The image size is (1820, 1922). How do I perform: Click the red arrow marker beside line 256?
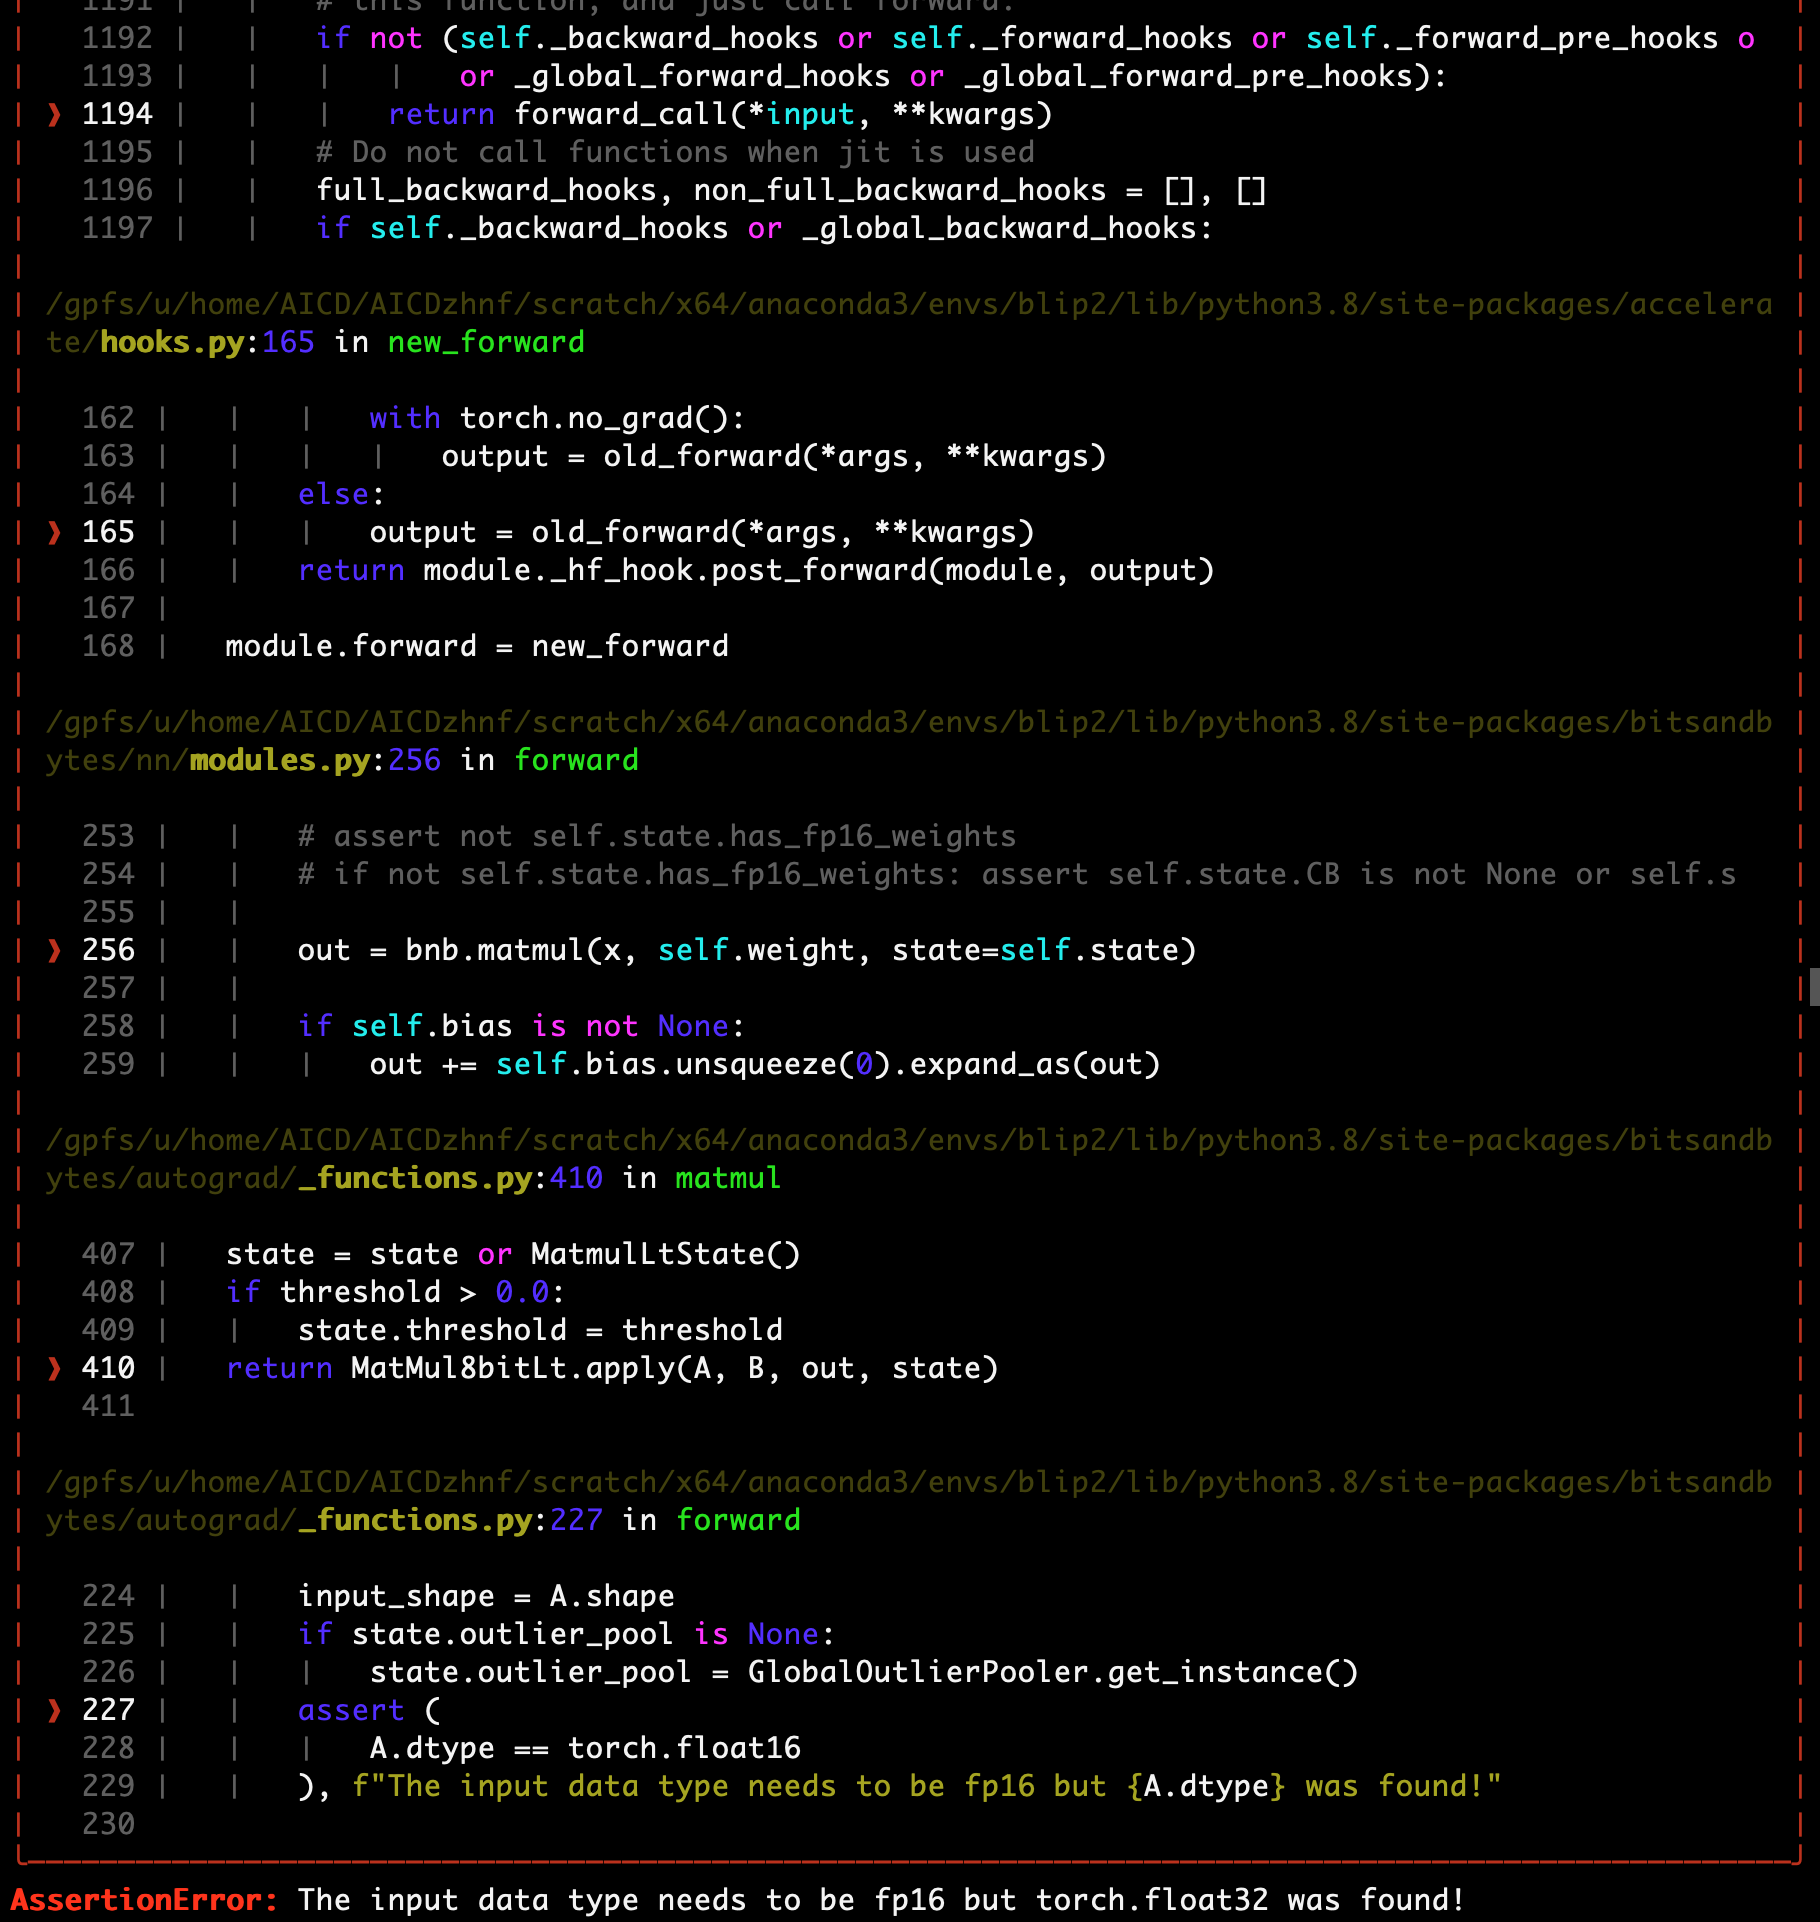[54, 950]
